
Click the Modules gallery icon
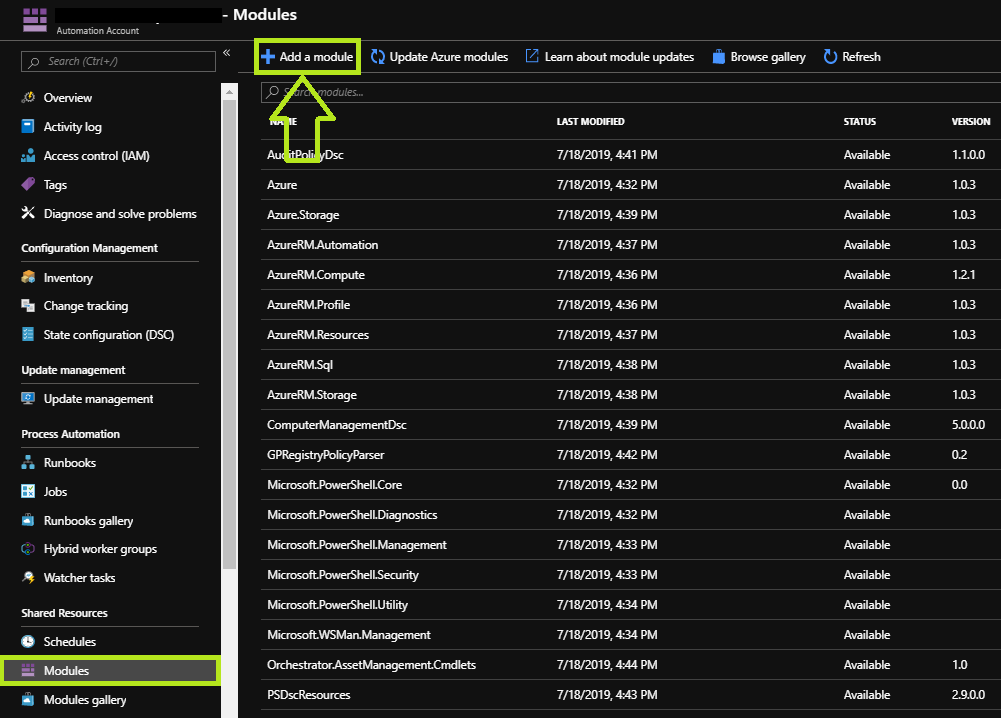[28, 699]
